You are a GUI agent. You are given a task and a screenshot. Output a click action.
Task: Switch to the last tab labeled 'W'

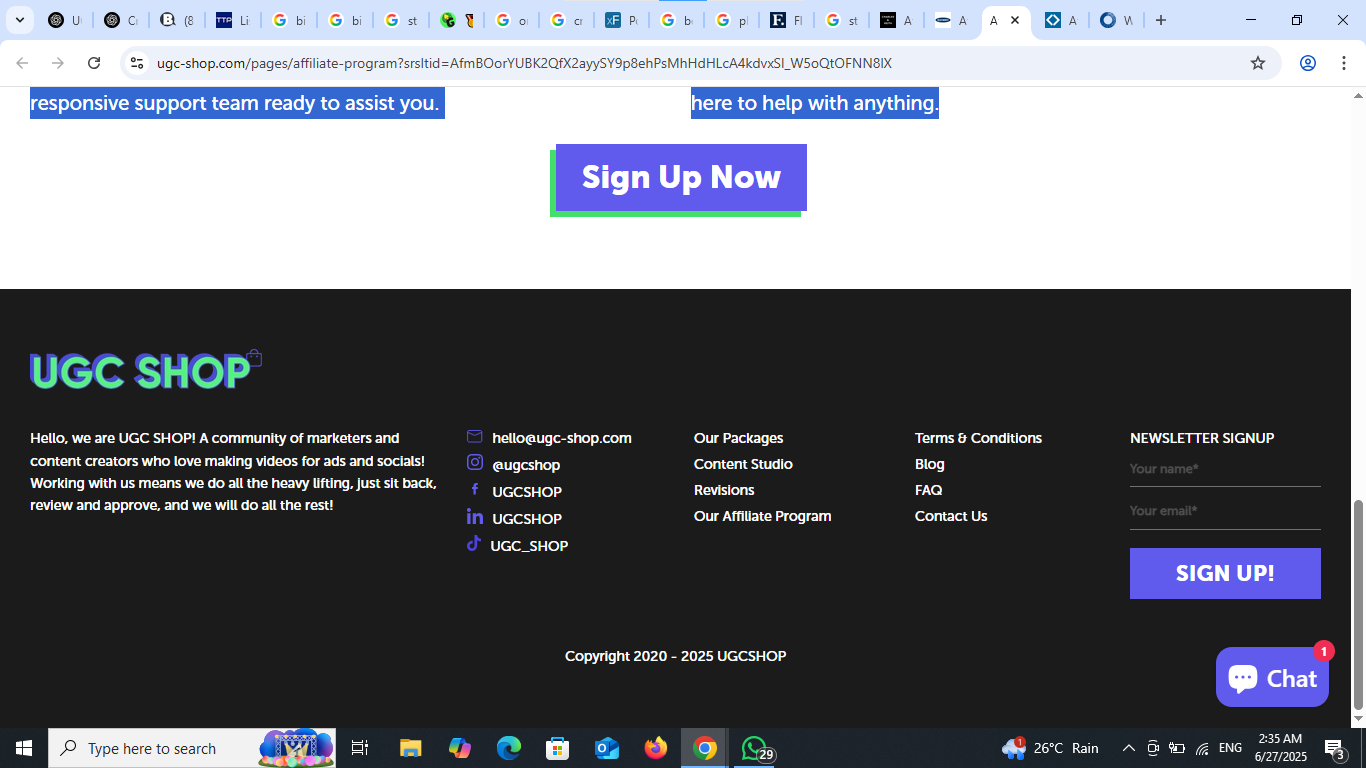click(1116, 20)
